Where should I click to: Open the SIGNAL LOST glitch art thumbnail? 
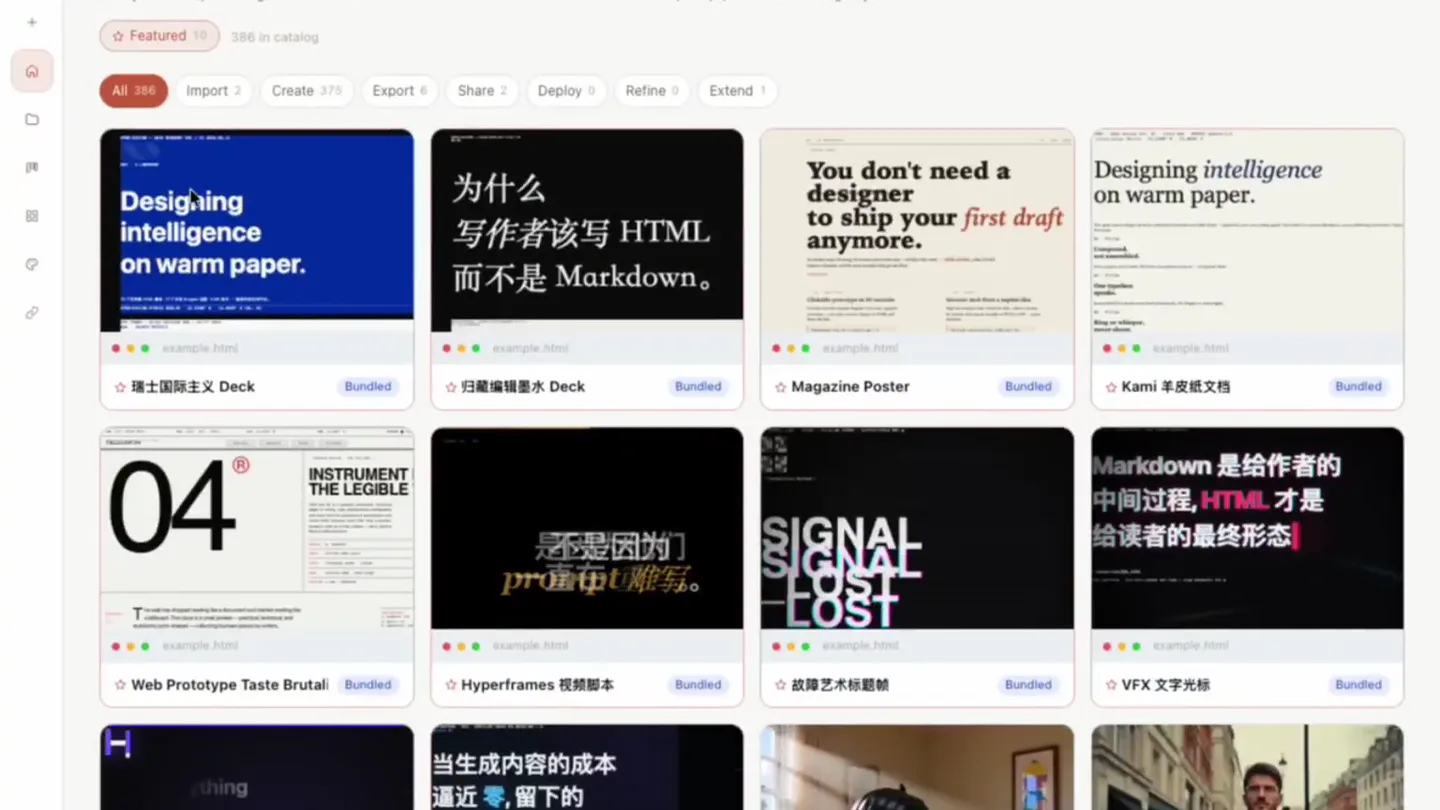click(x=917, y=529)
